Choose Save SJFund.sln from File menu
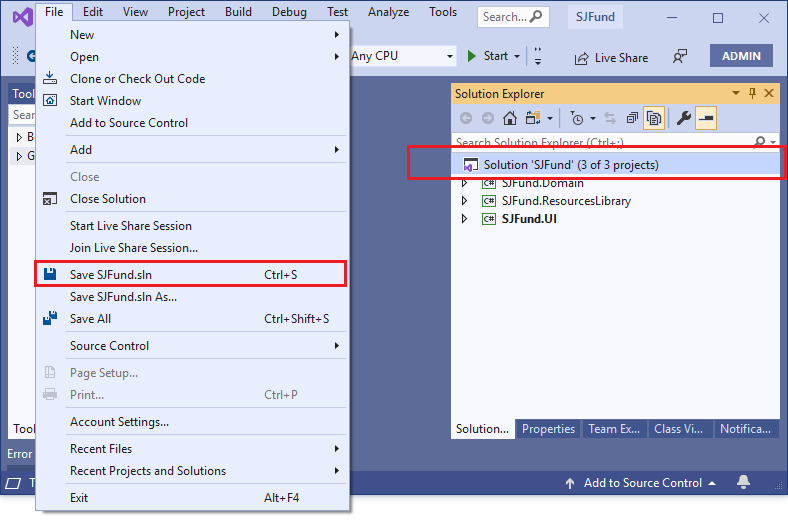Image resolution: width=788 pixels, height=526 pixels. (x=190, y=274)
